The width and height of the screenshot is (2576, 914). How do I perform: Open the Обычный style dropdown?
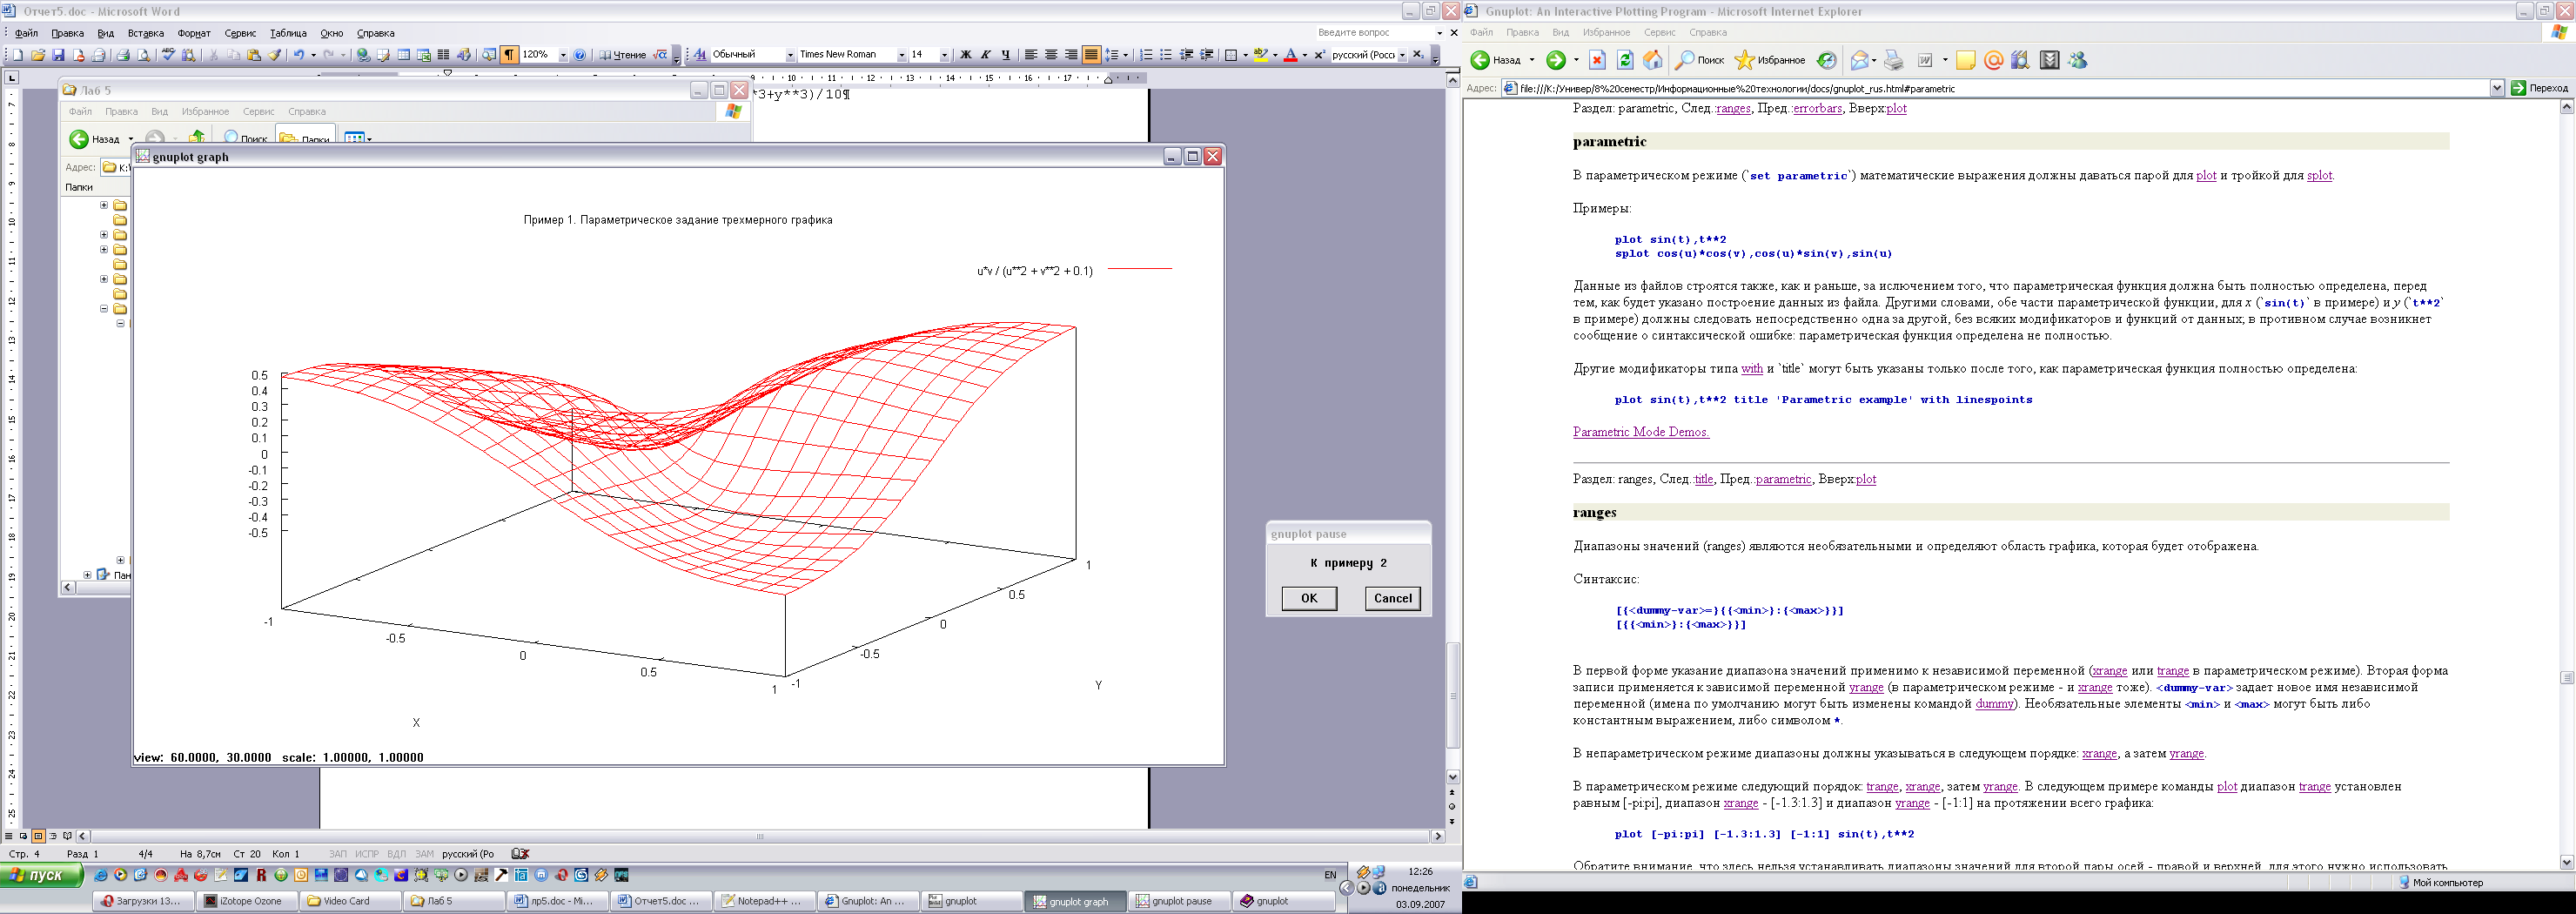point(790,55)
